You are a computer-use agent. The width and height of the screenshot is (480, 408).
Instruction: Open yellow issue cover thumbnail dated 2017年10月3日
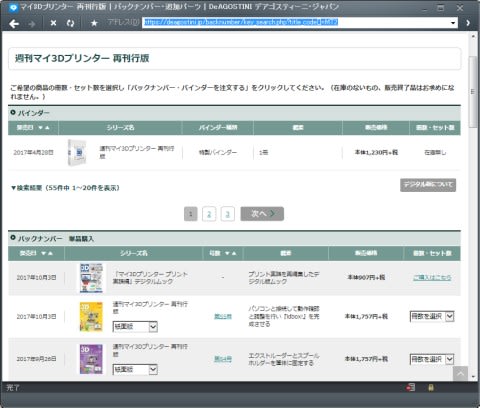click(x=91, y=317)
